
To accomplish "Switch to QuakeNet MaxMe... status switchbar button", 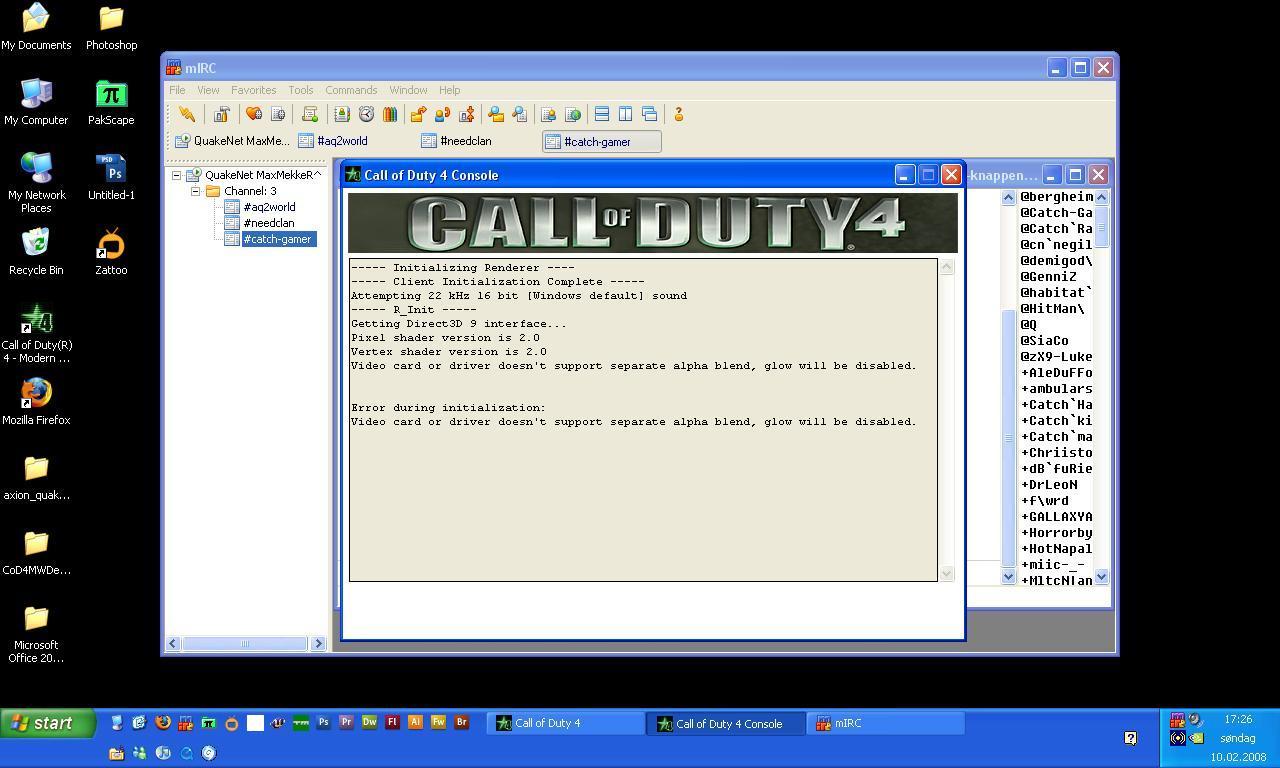I will [x=232, y=141].
